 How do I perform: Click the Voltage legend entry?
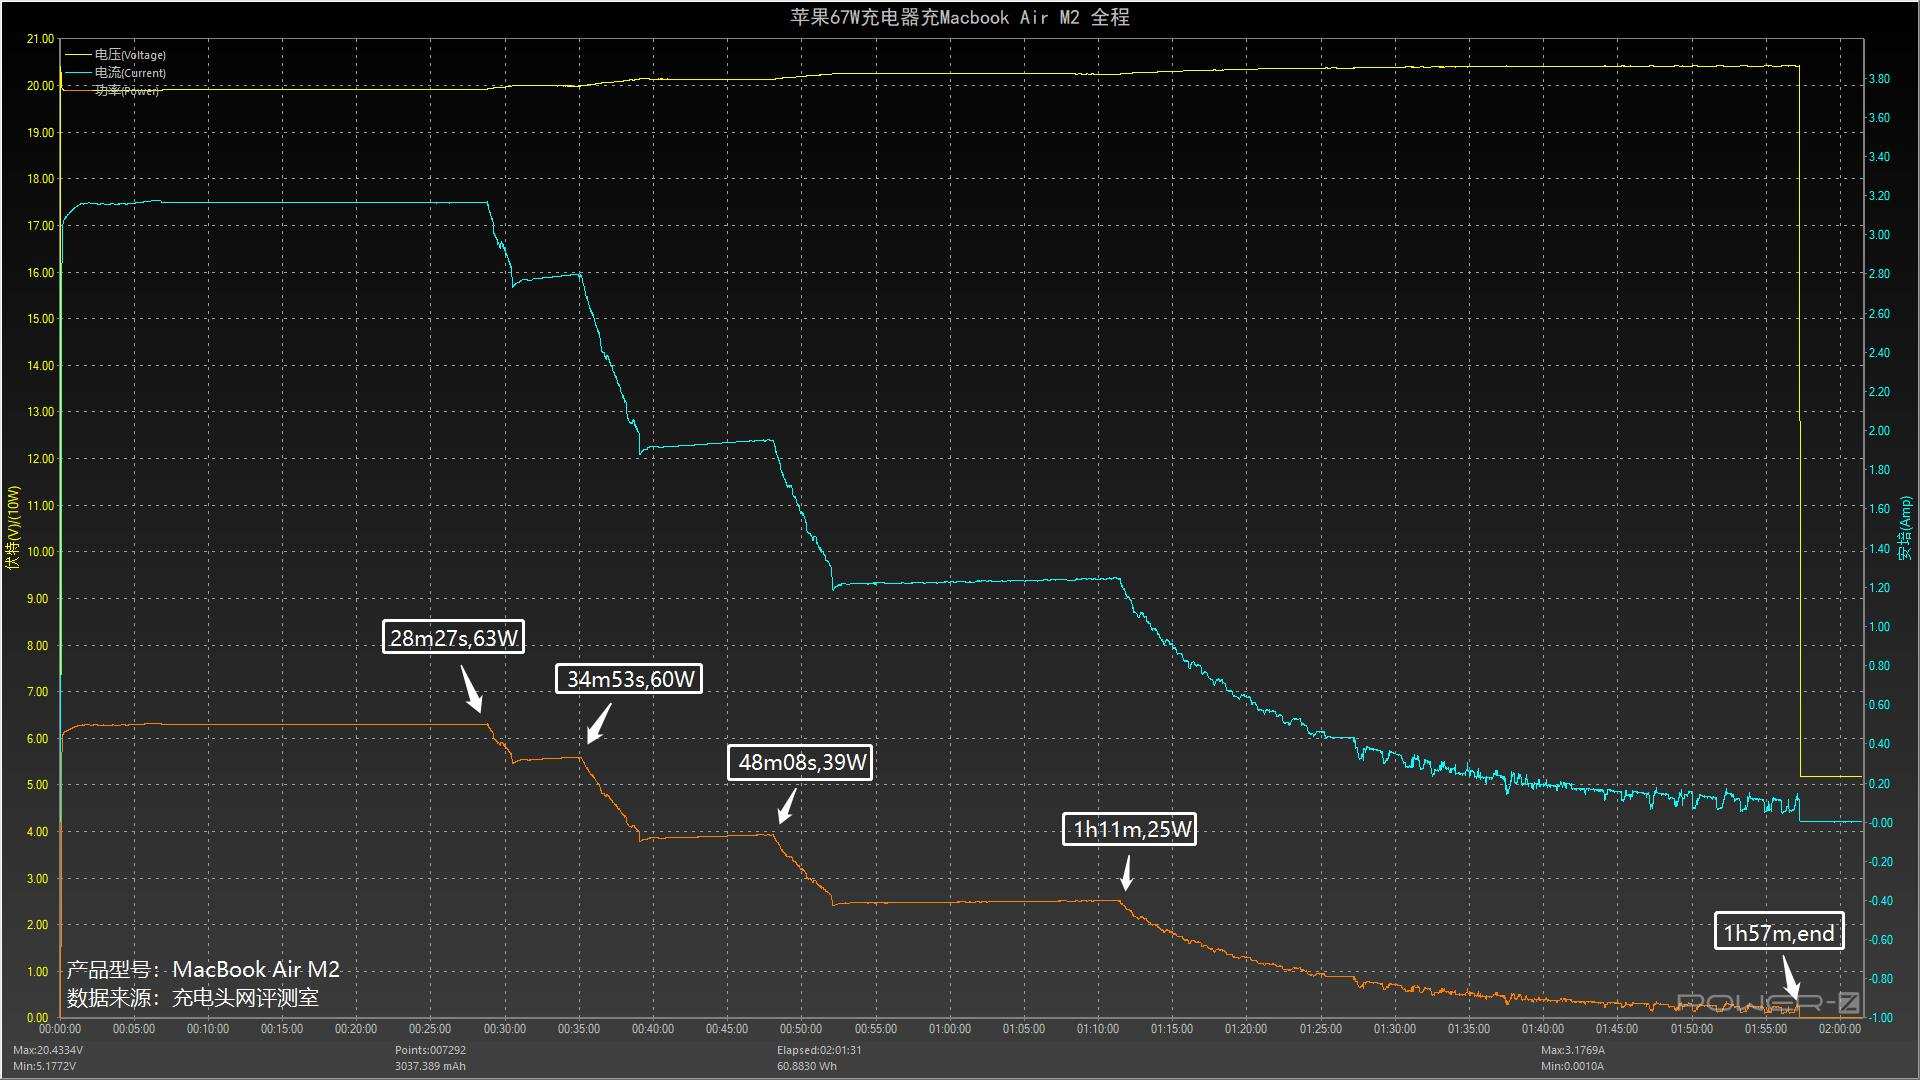click(129, 55)
